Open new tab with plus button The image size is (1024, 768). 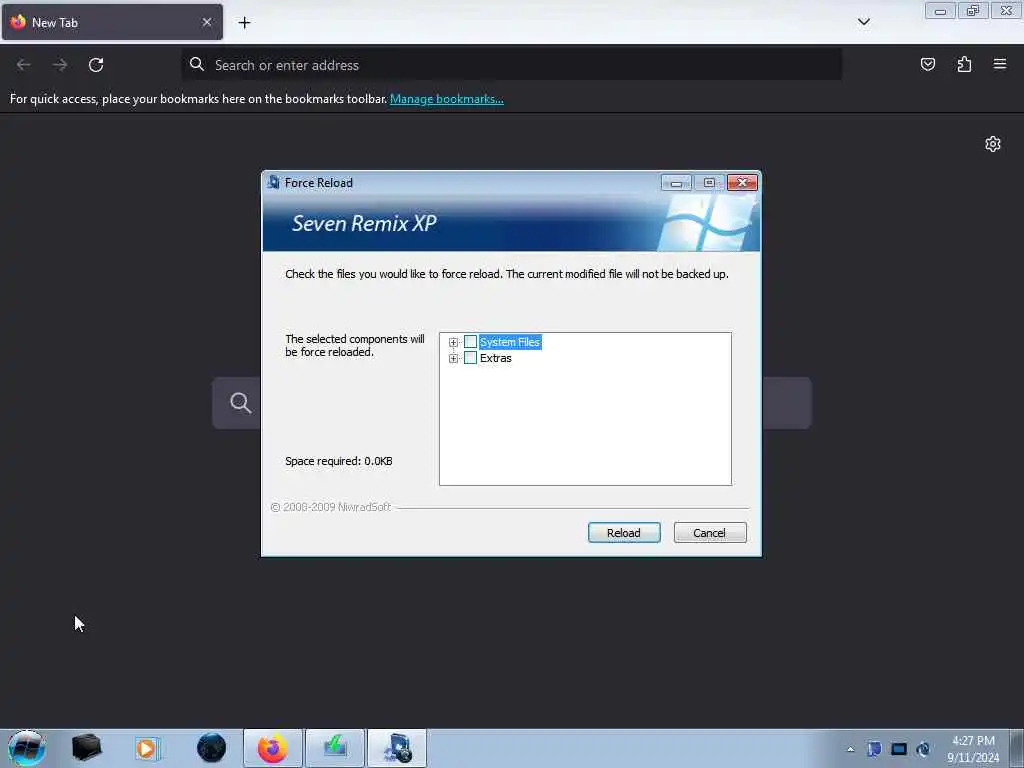point(244,23)
